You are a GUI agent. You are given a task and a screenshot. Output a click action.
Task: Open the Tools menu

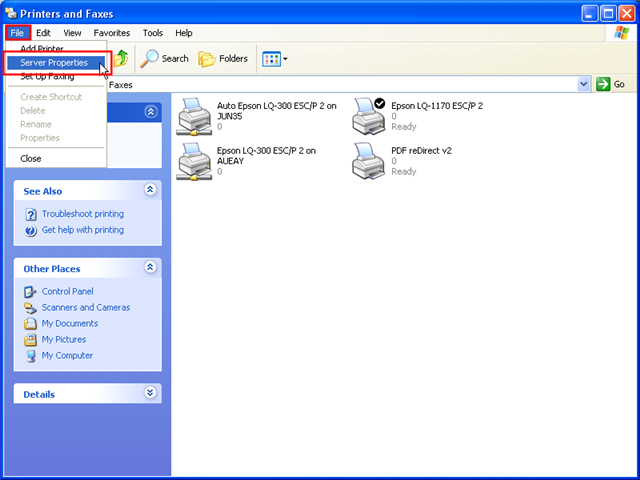[152, 33]
